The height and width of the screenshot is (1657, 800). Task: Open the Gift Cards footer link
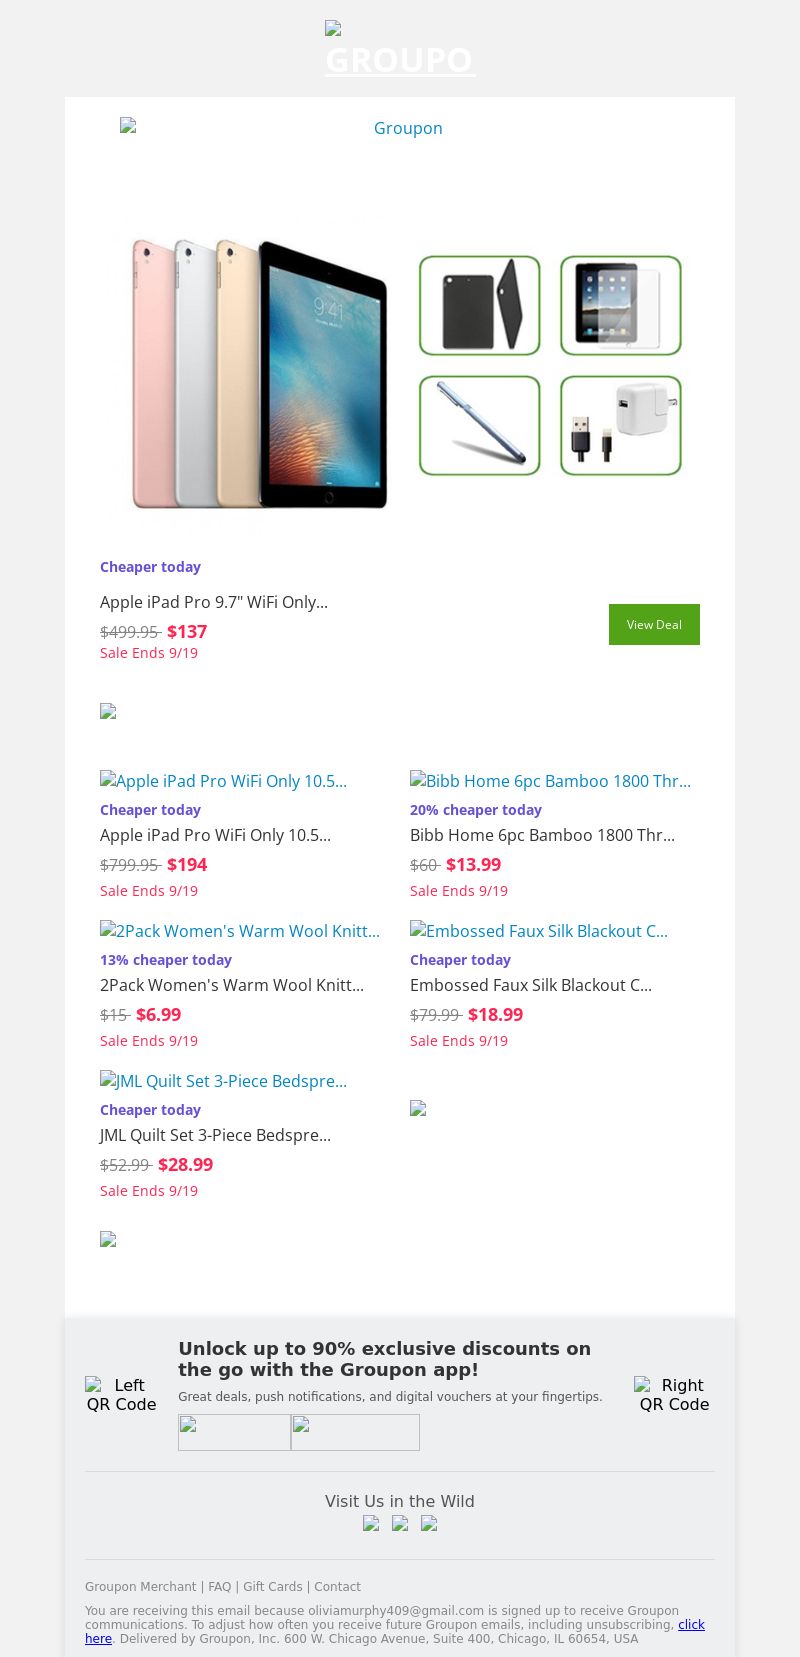[272, 1587]
